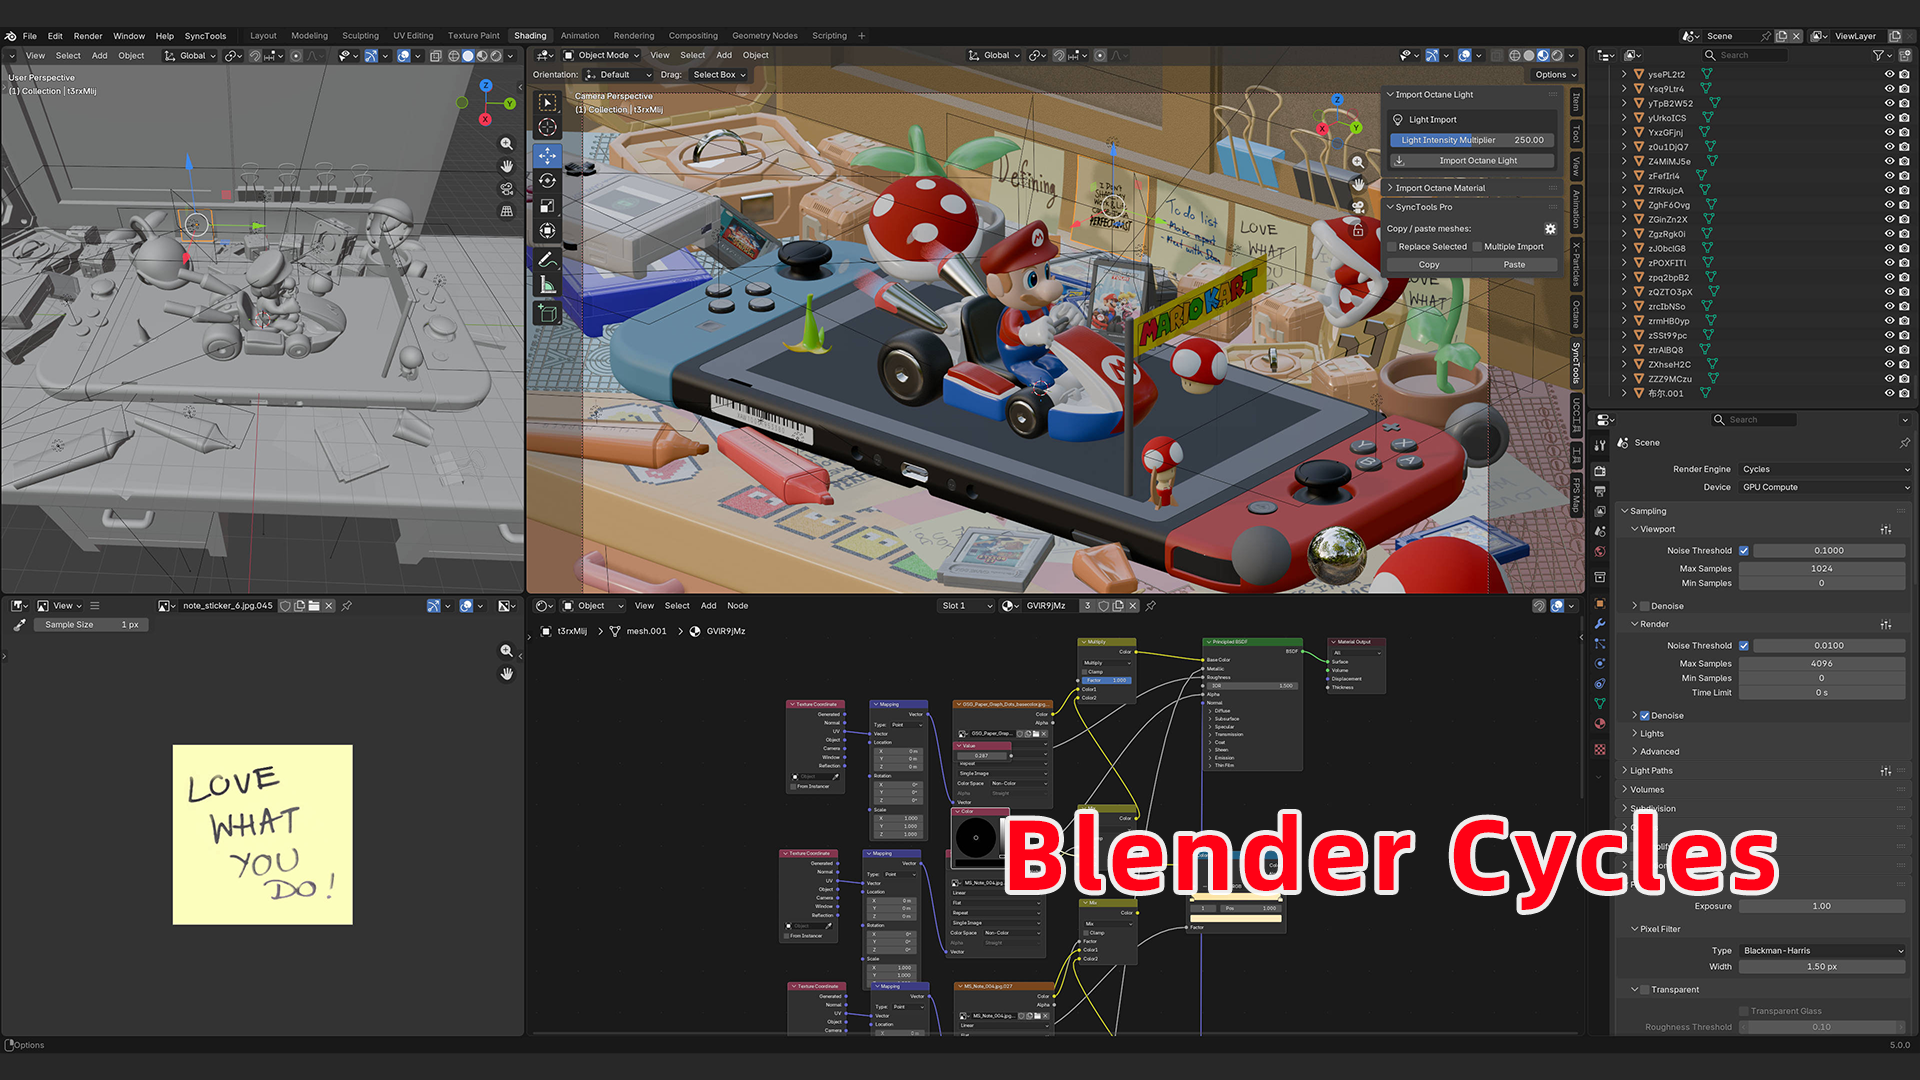Click the Add Cube tool icon
This screenshot has height=1080, width=1920.
pos(547,313)
